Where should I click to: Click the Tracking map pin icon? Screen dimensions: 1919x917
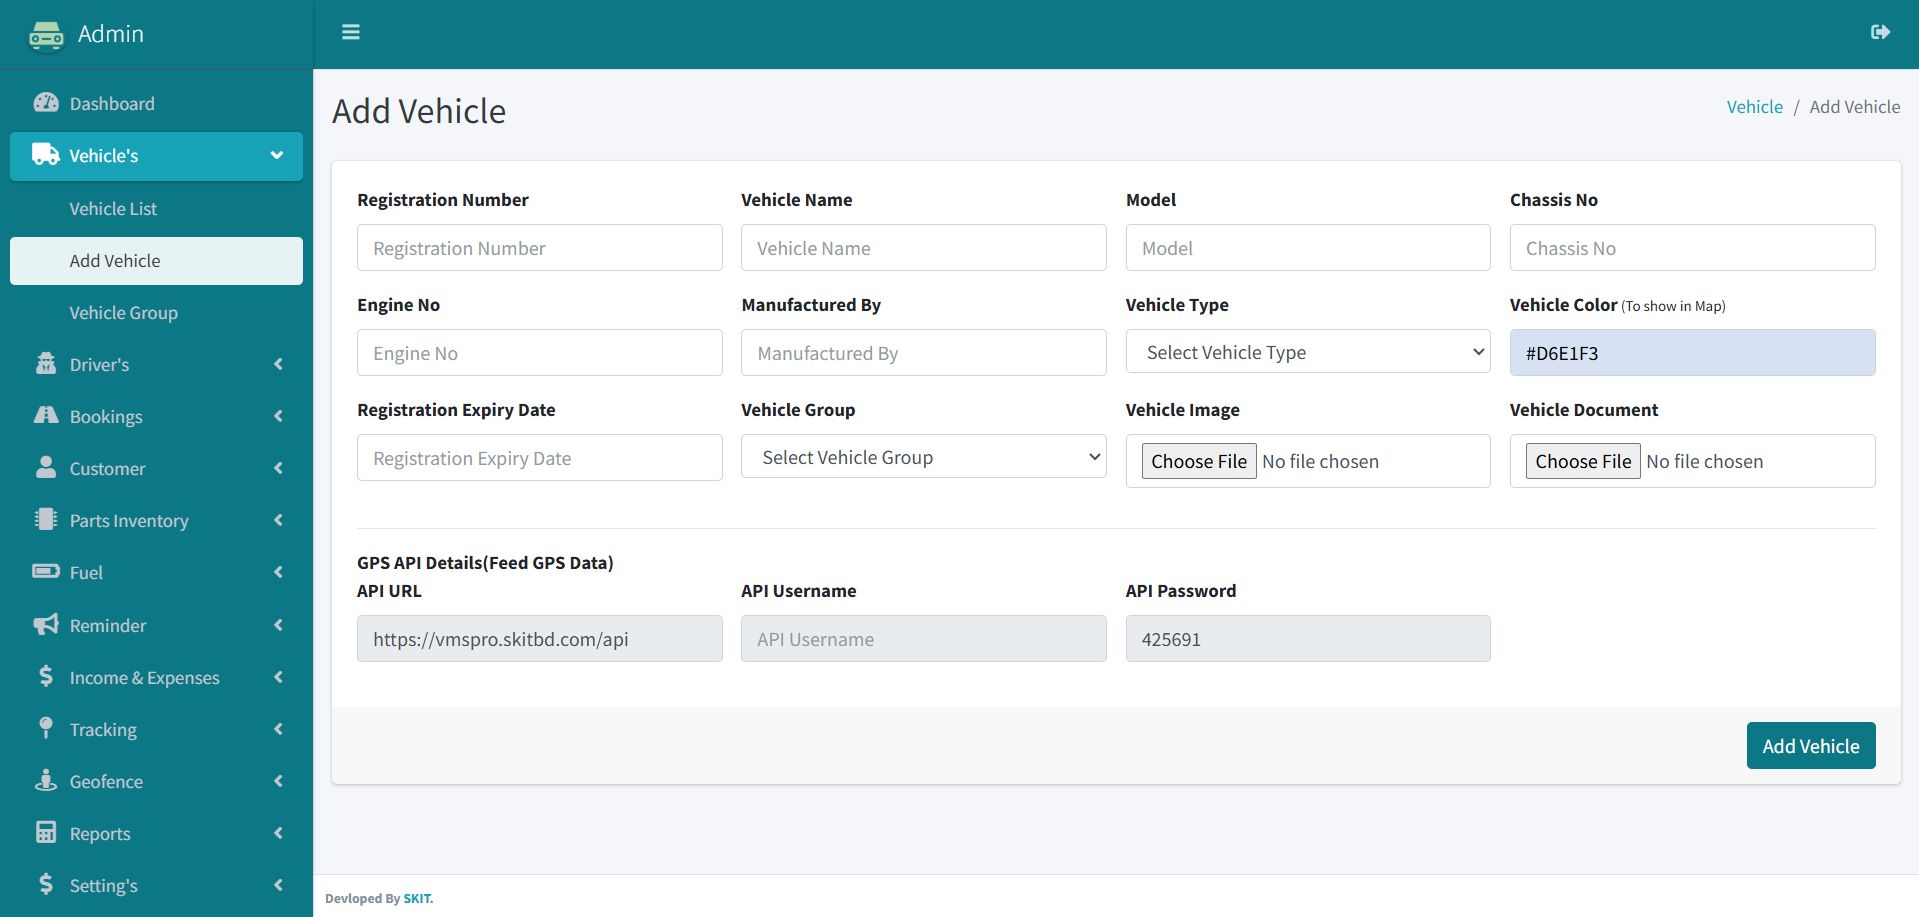[x=46, y=729]
